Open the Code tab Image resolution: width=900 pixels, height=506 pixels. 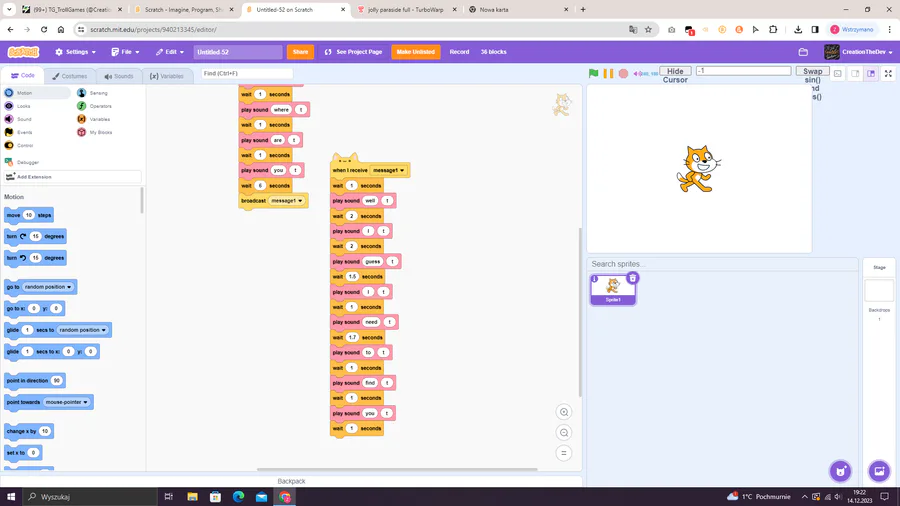[x=23, y=75]
